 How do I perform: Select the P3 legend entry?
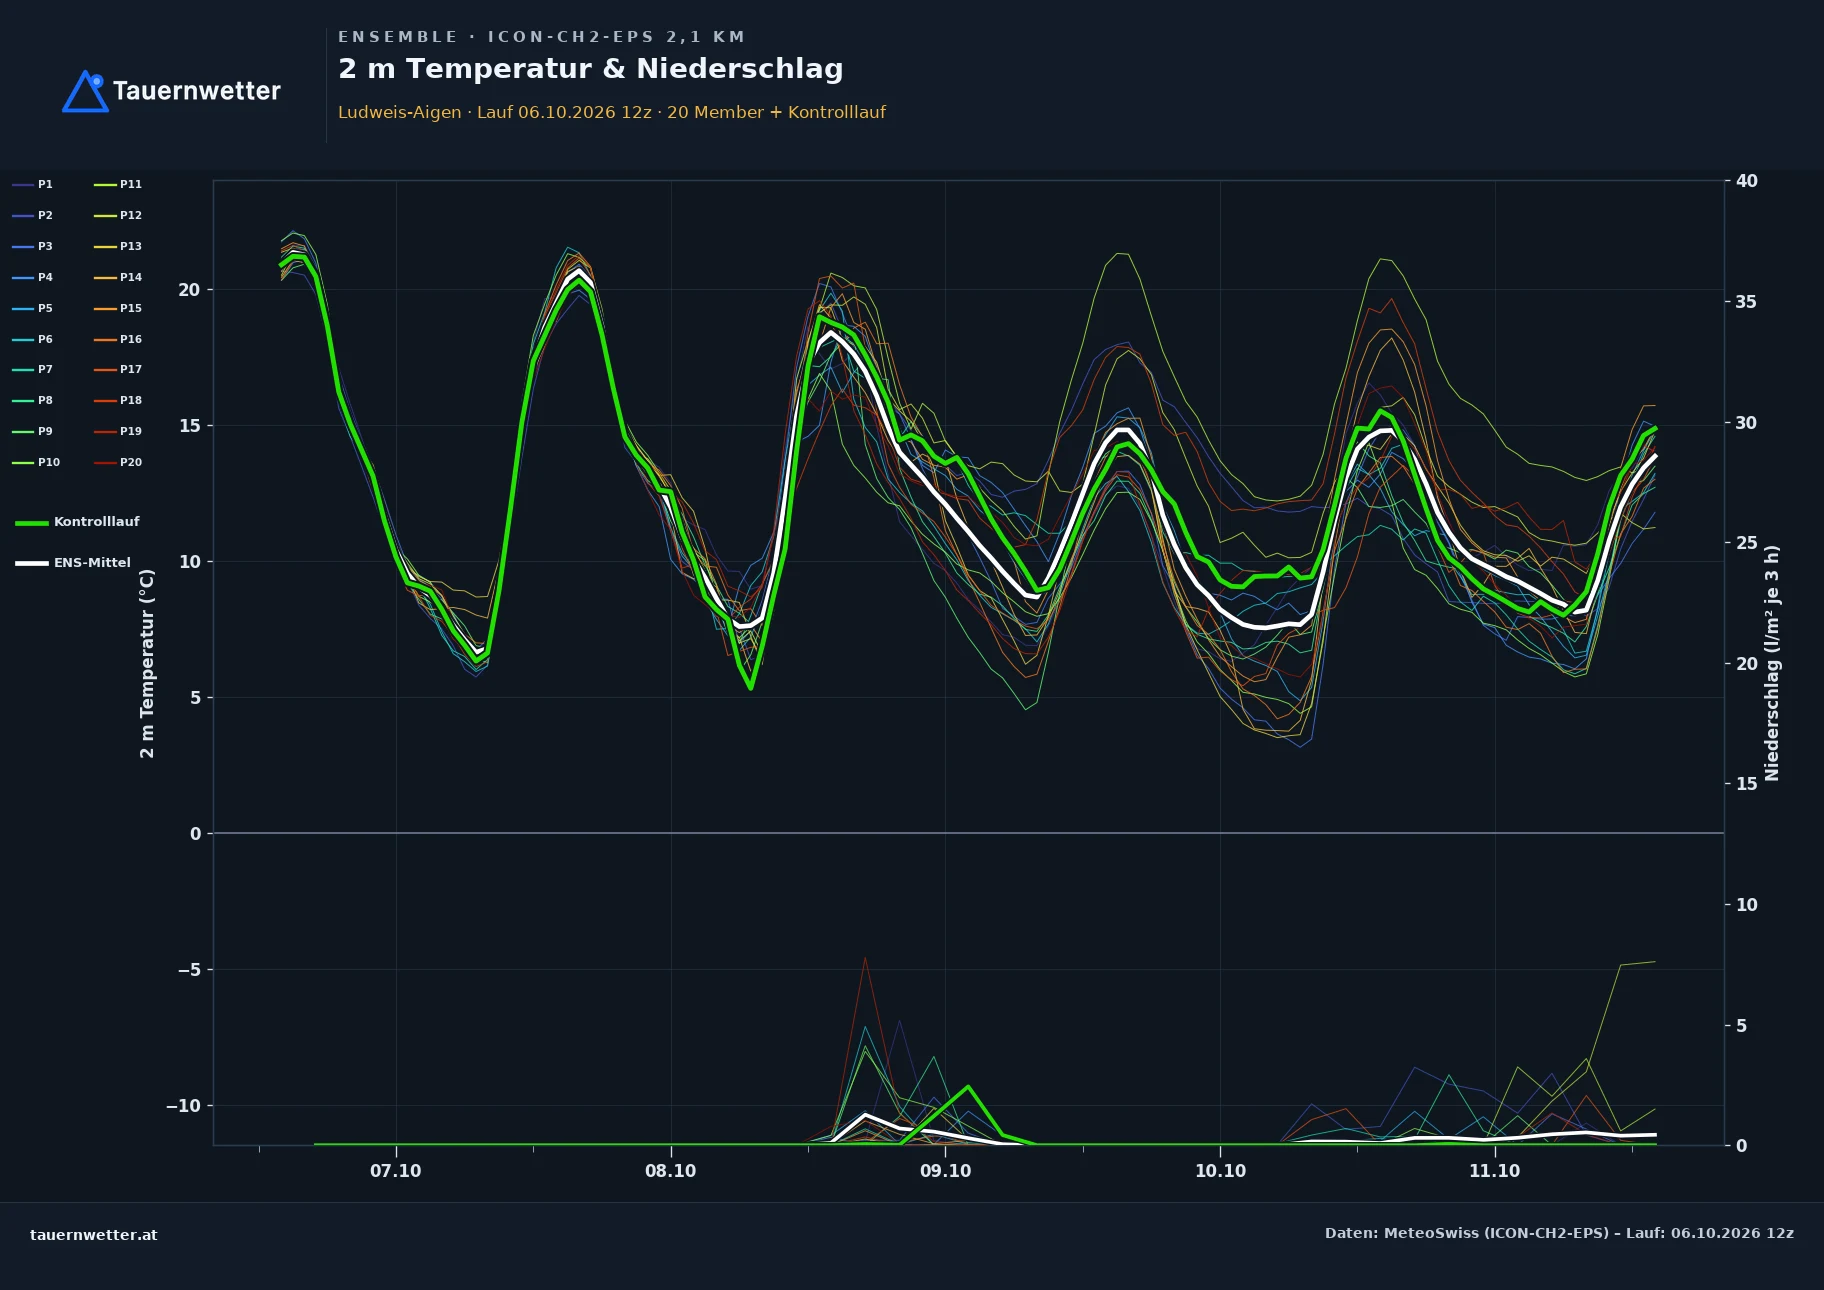pos(33,246)
